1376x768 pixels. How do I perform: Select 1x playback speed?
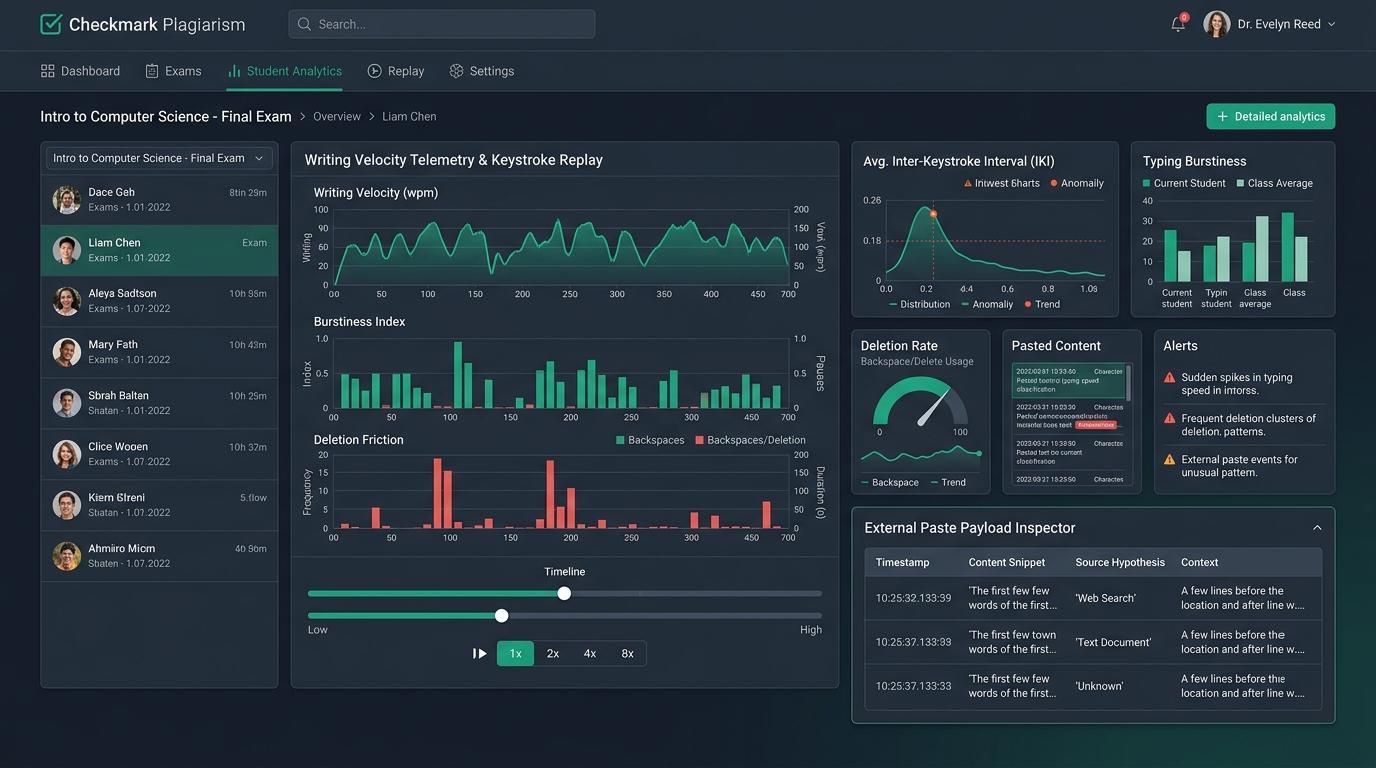pyautogui.click(x=516, y=654)
